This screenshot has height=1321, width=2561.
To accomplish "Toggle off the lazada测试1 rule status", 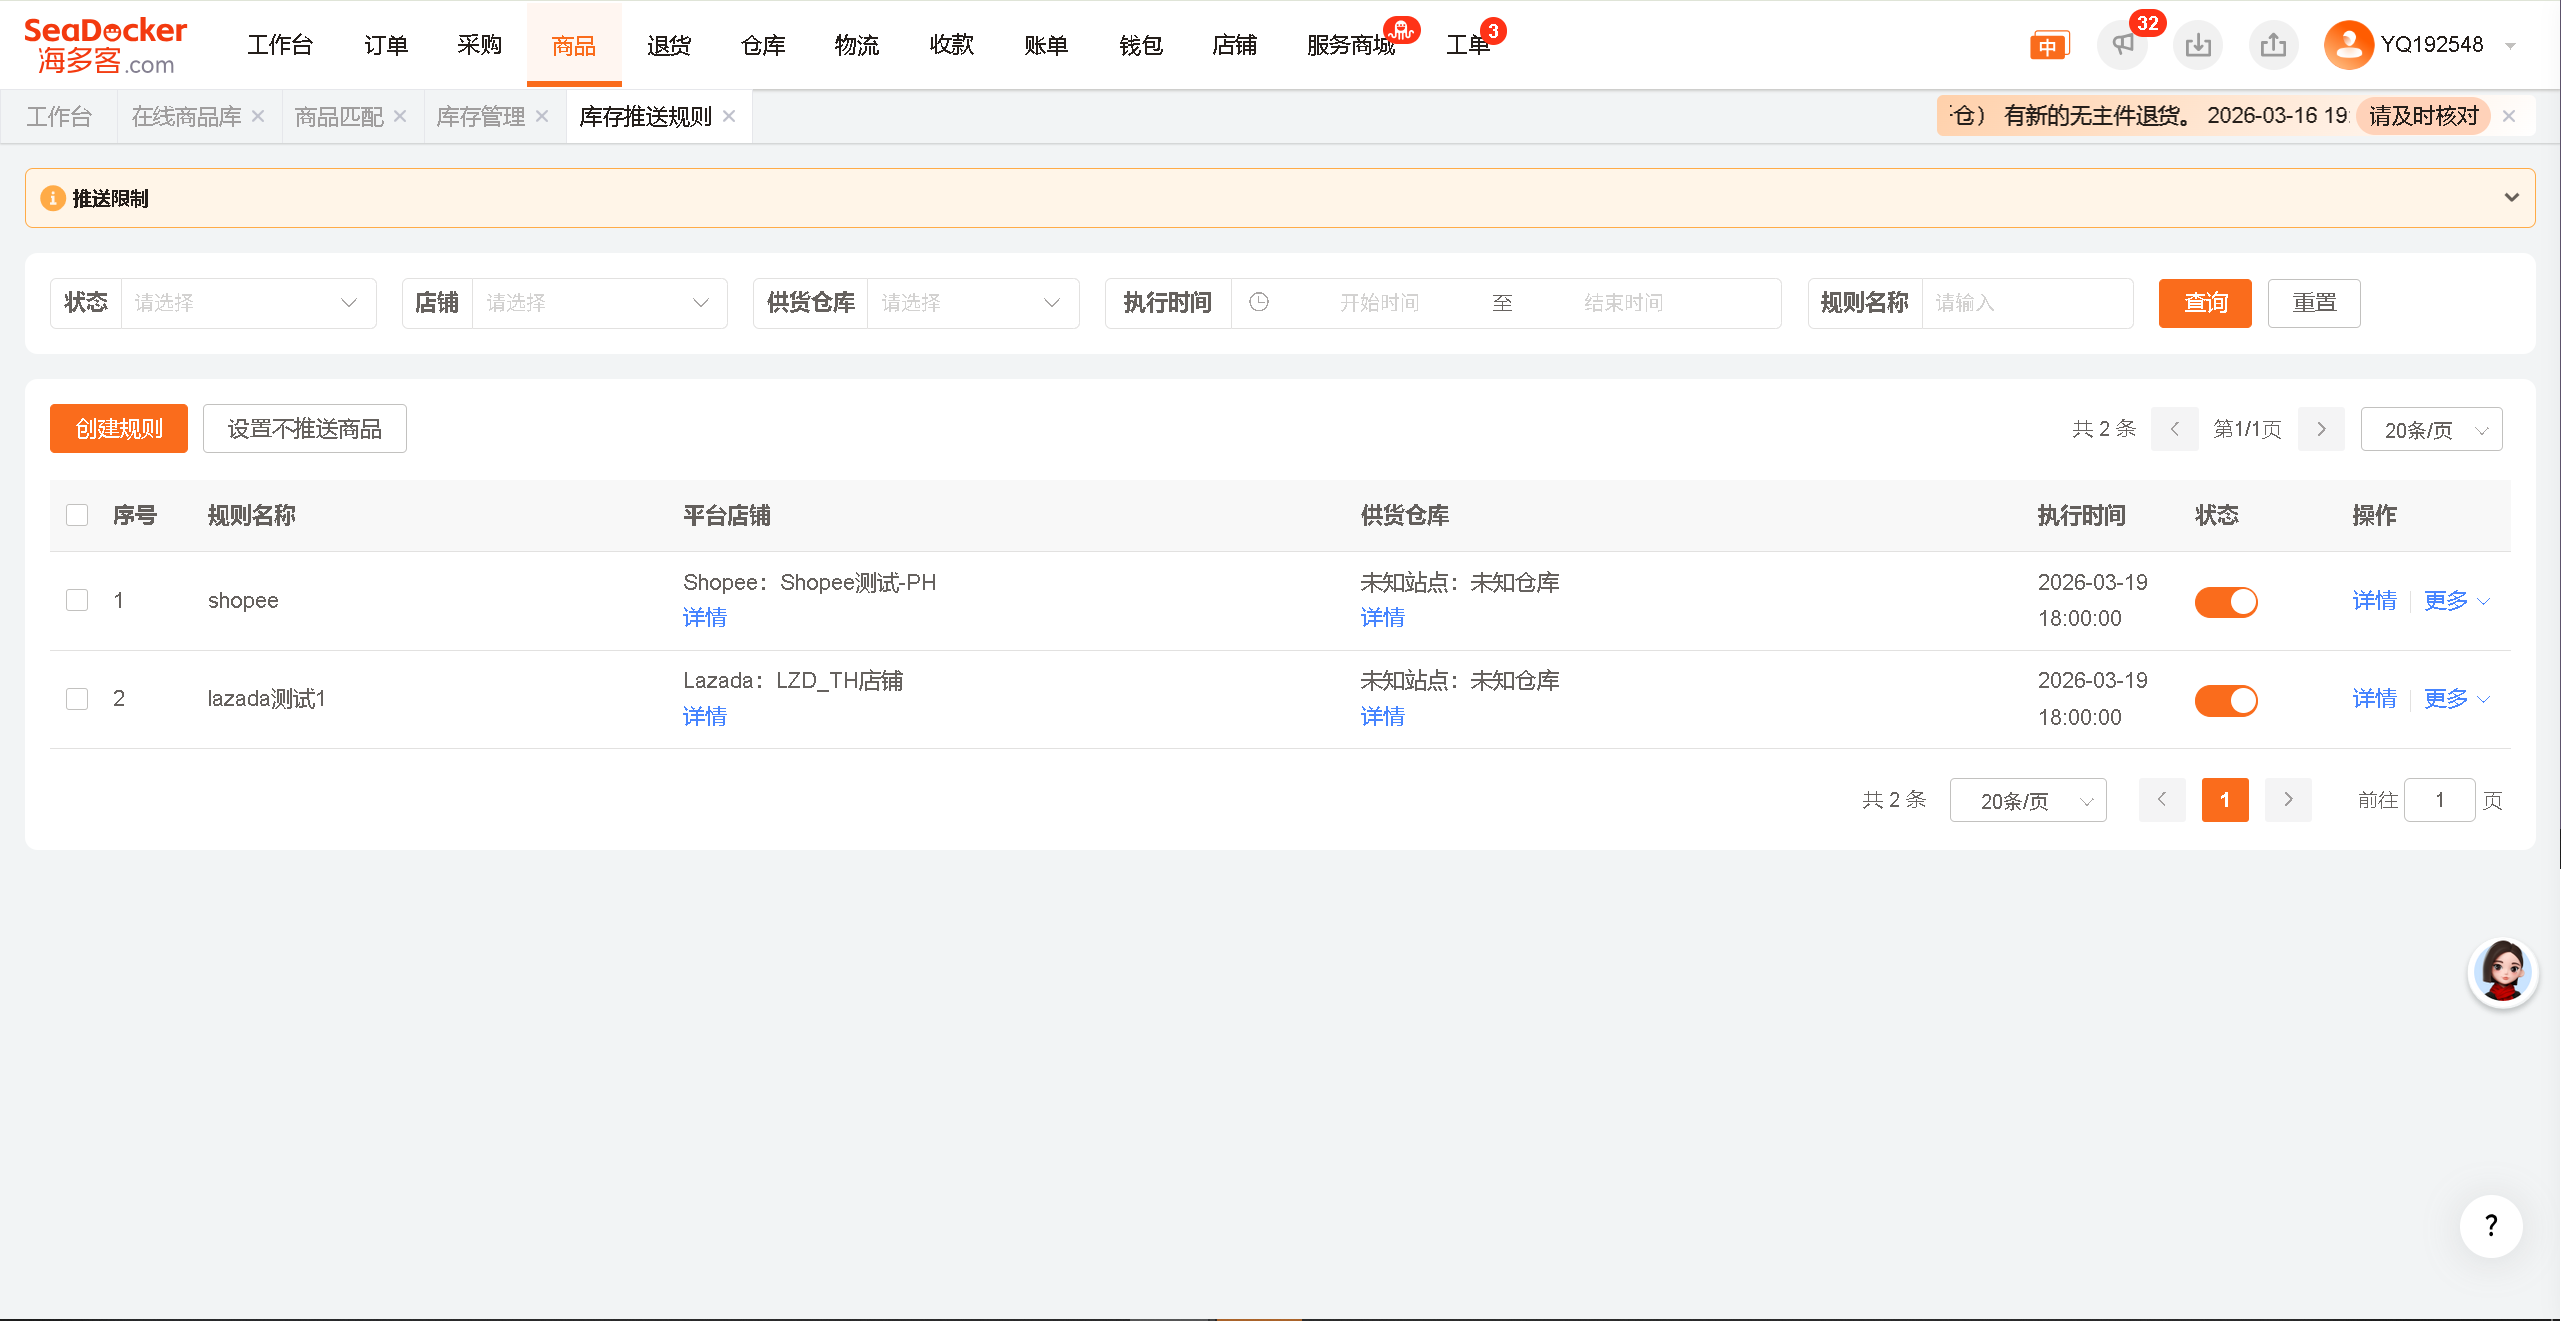I will (x=2226, y=700).
